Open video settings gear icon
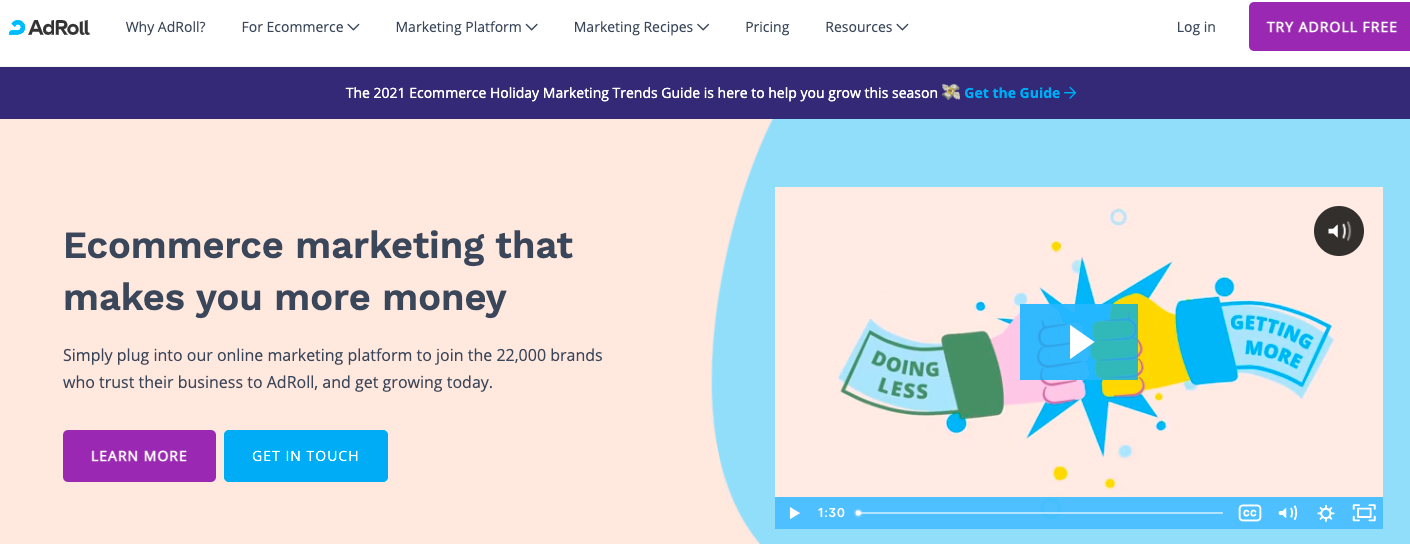Screen dimensions: 1410x544 tap(1326, 513)
